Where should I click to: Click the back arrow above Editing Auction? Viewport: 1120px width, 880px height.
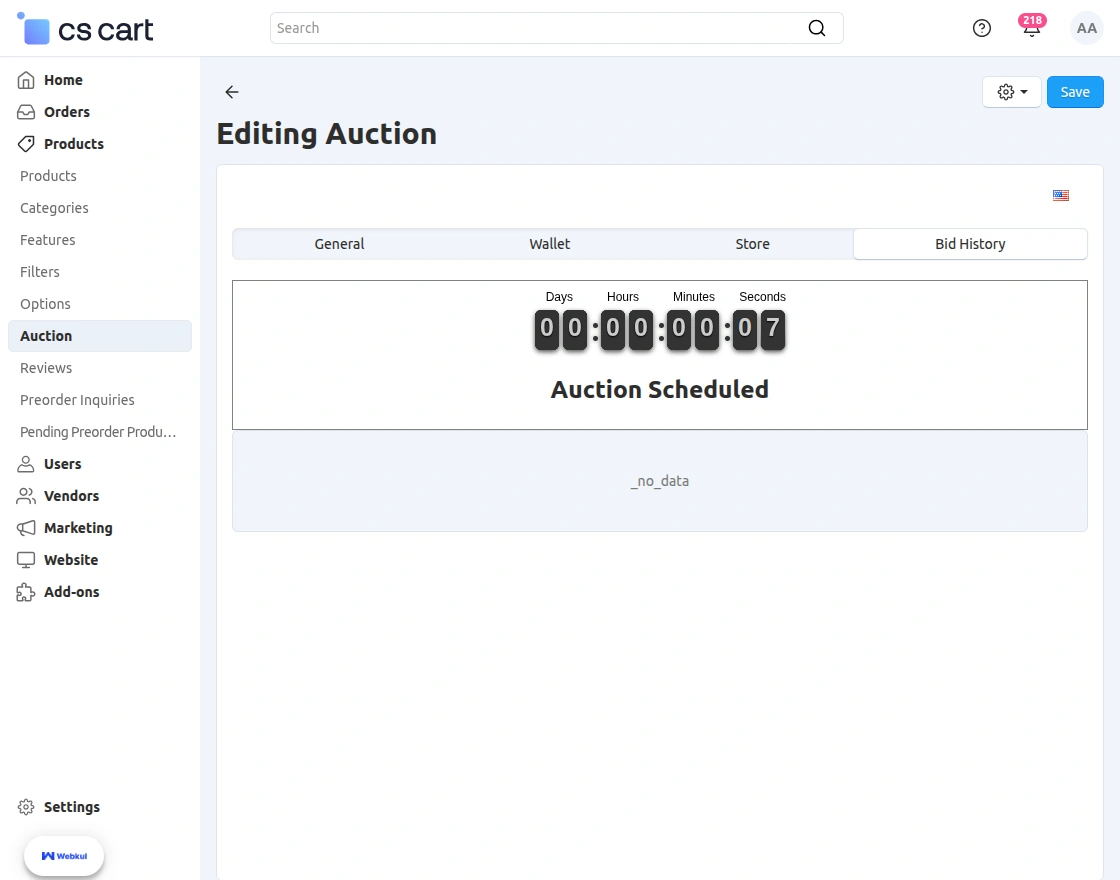(x=231, y=92)
